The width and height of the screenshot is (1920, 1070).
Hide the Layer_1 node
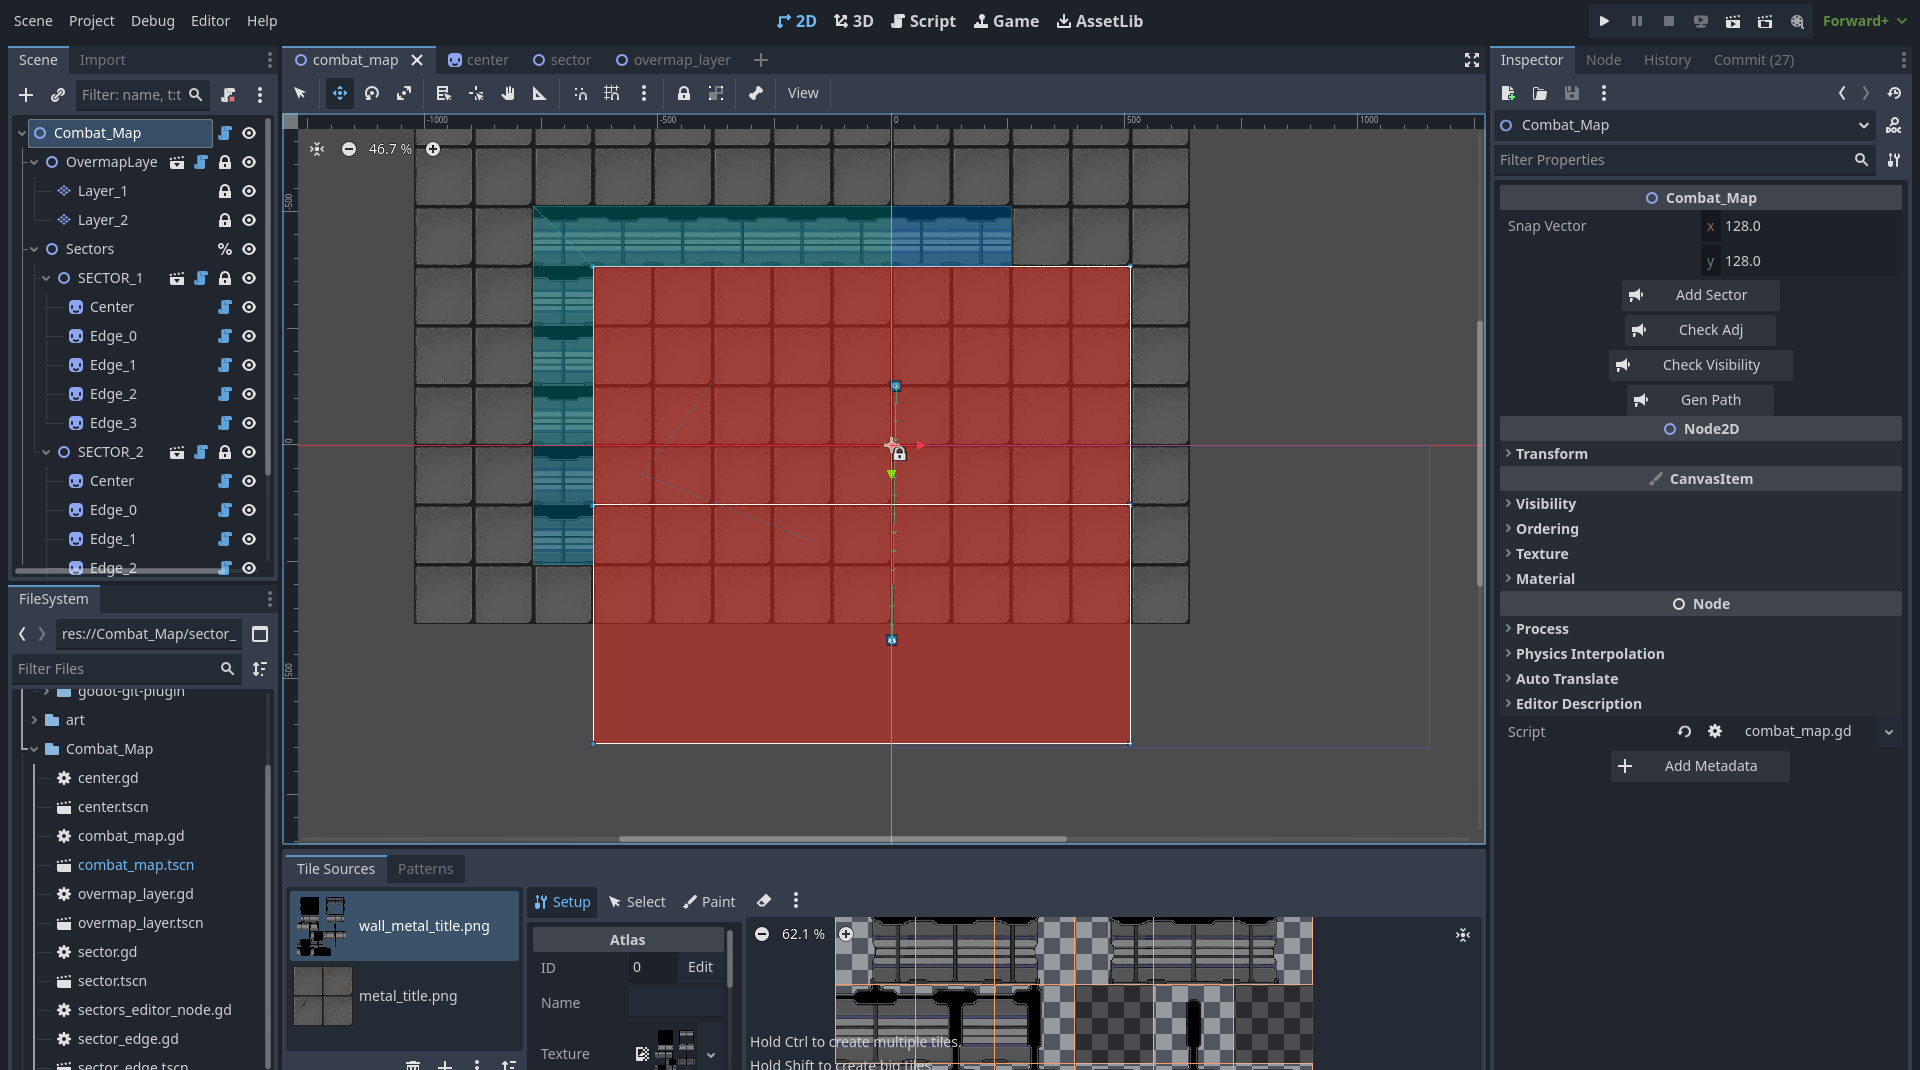tap(249, 191)
